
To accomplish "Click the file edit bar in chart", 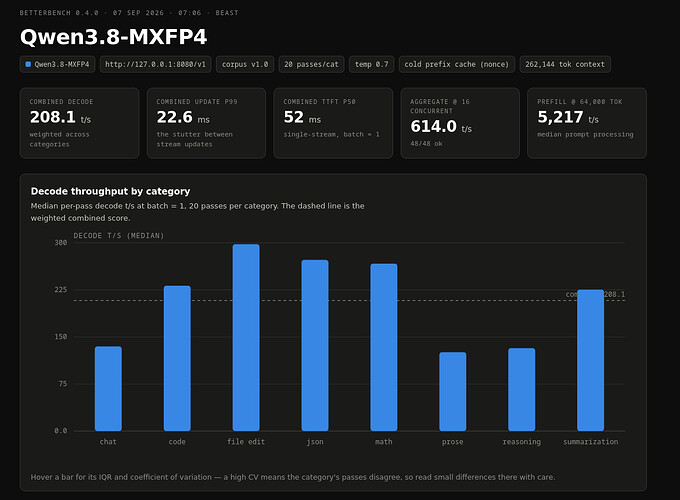I will pos(246,337).
